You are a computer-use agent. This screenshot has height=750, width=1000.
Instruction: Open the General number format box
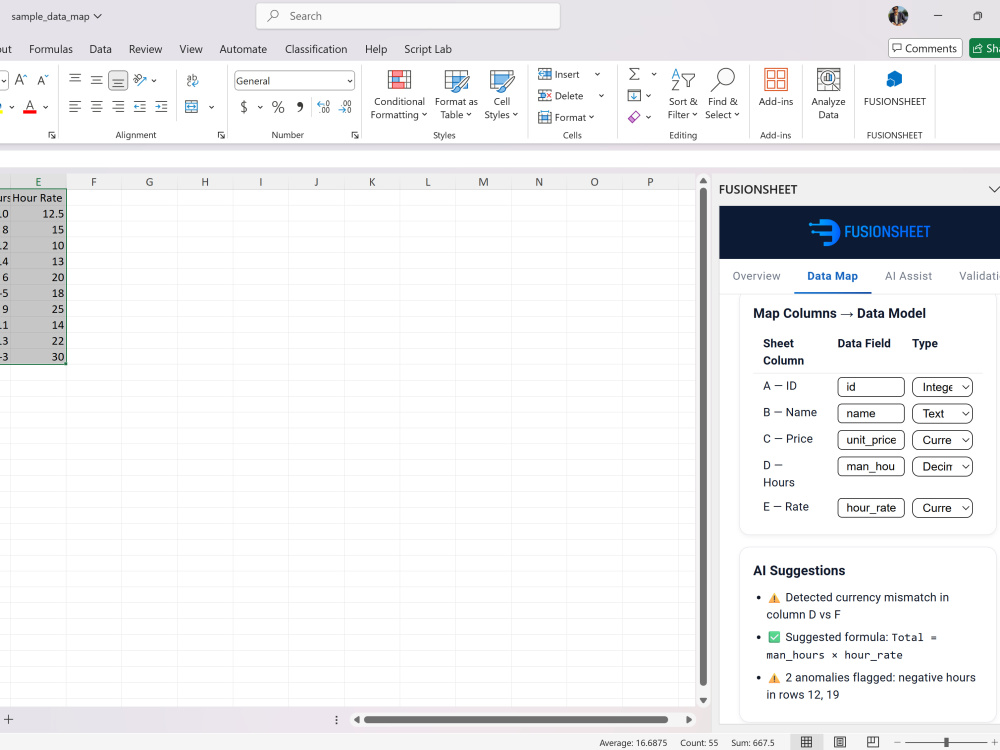click(x=294, y=80)
